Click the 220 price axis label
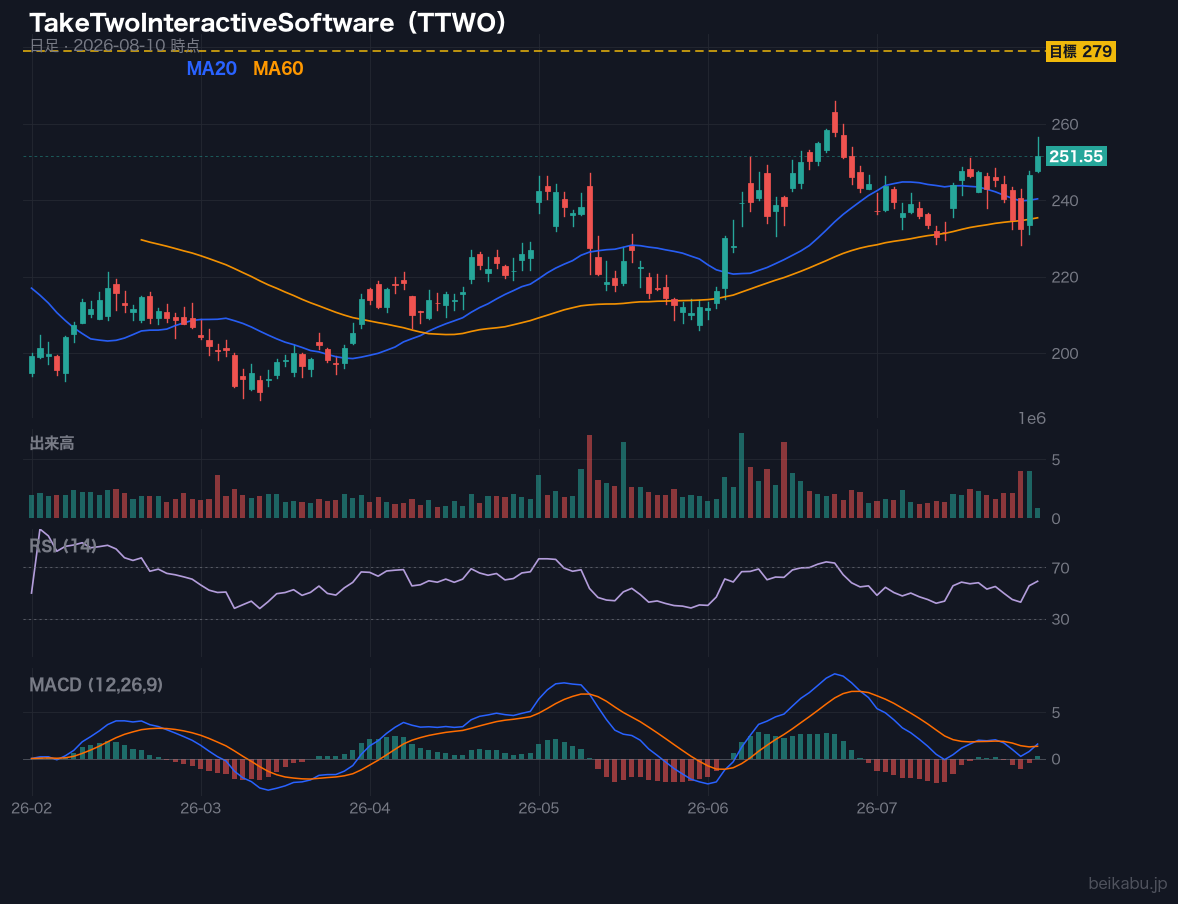This screenshot has width=1178, height=904. pyautogui.click(x=1065, y=277)
